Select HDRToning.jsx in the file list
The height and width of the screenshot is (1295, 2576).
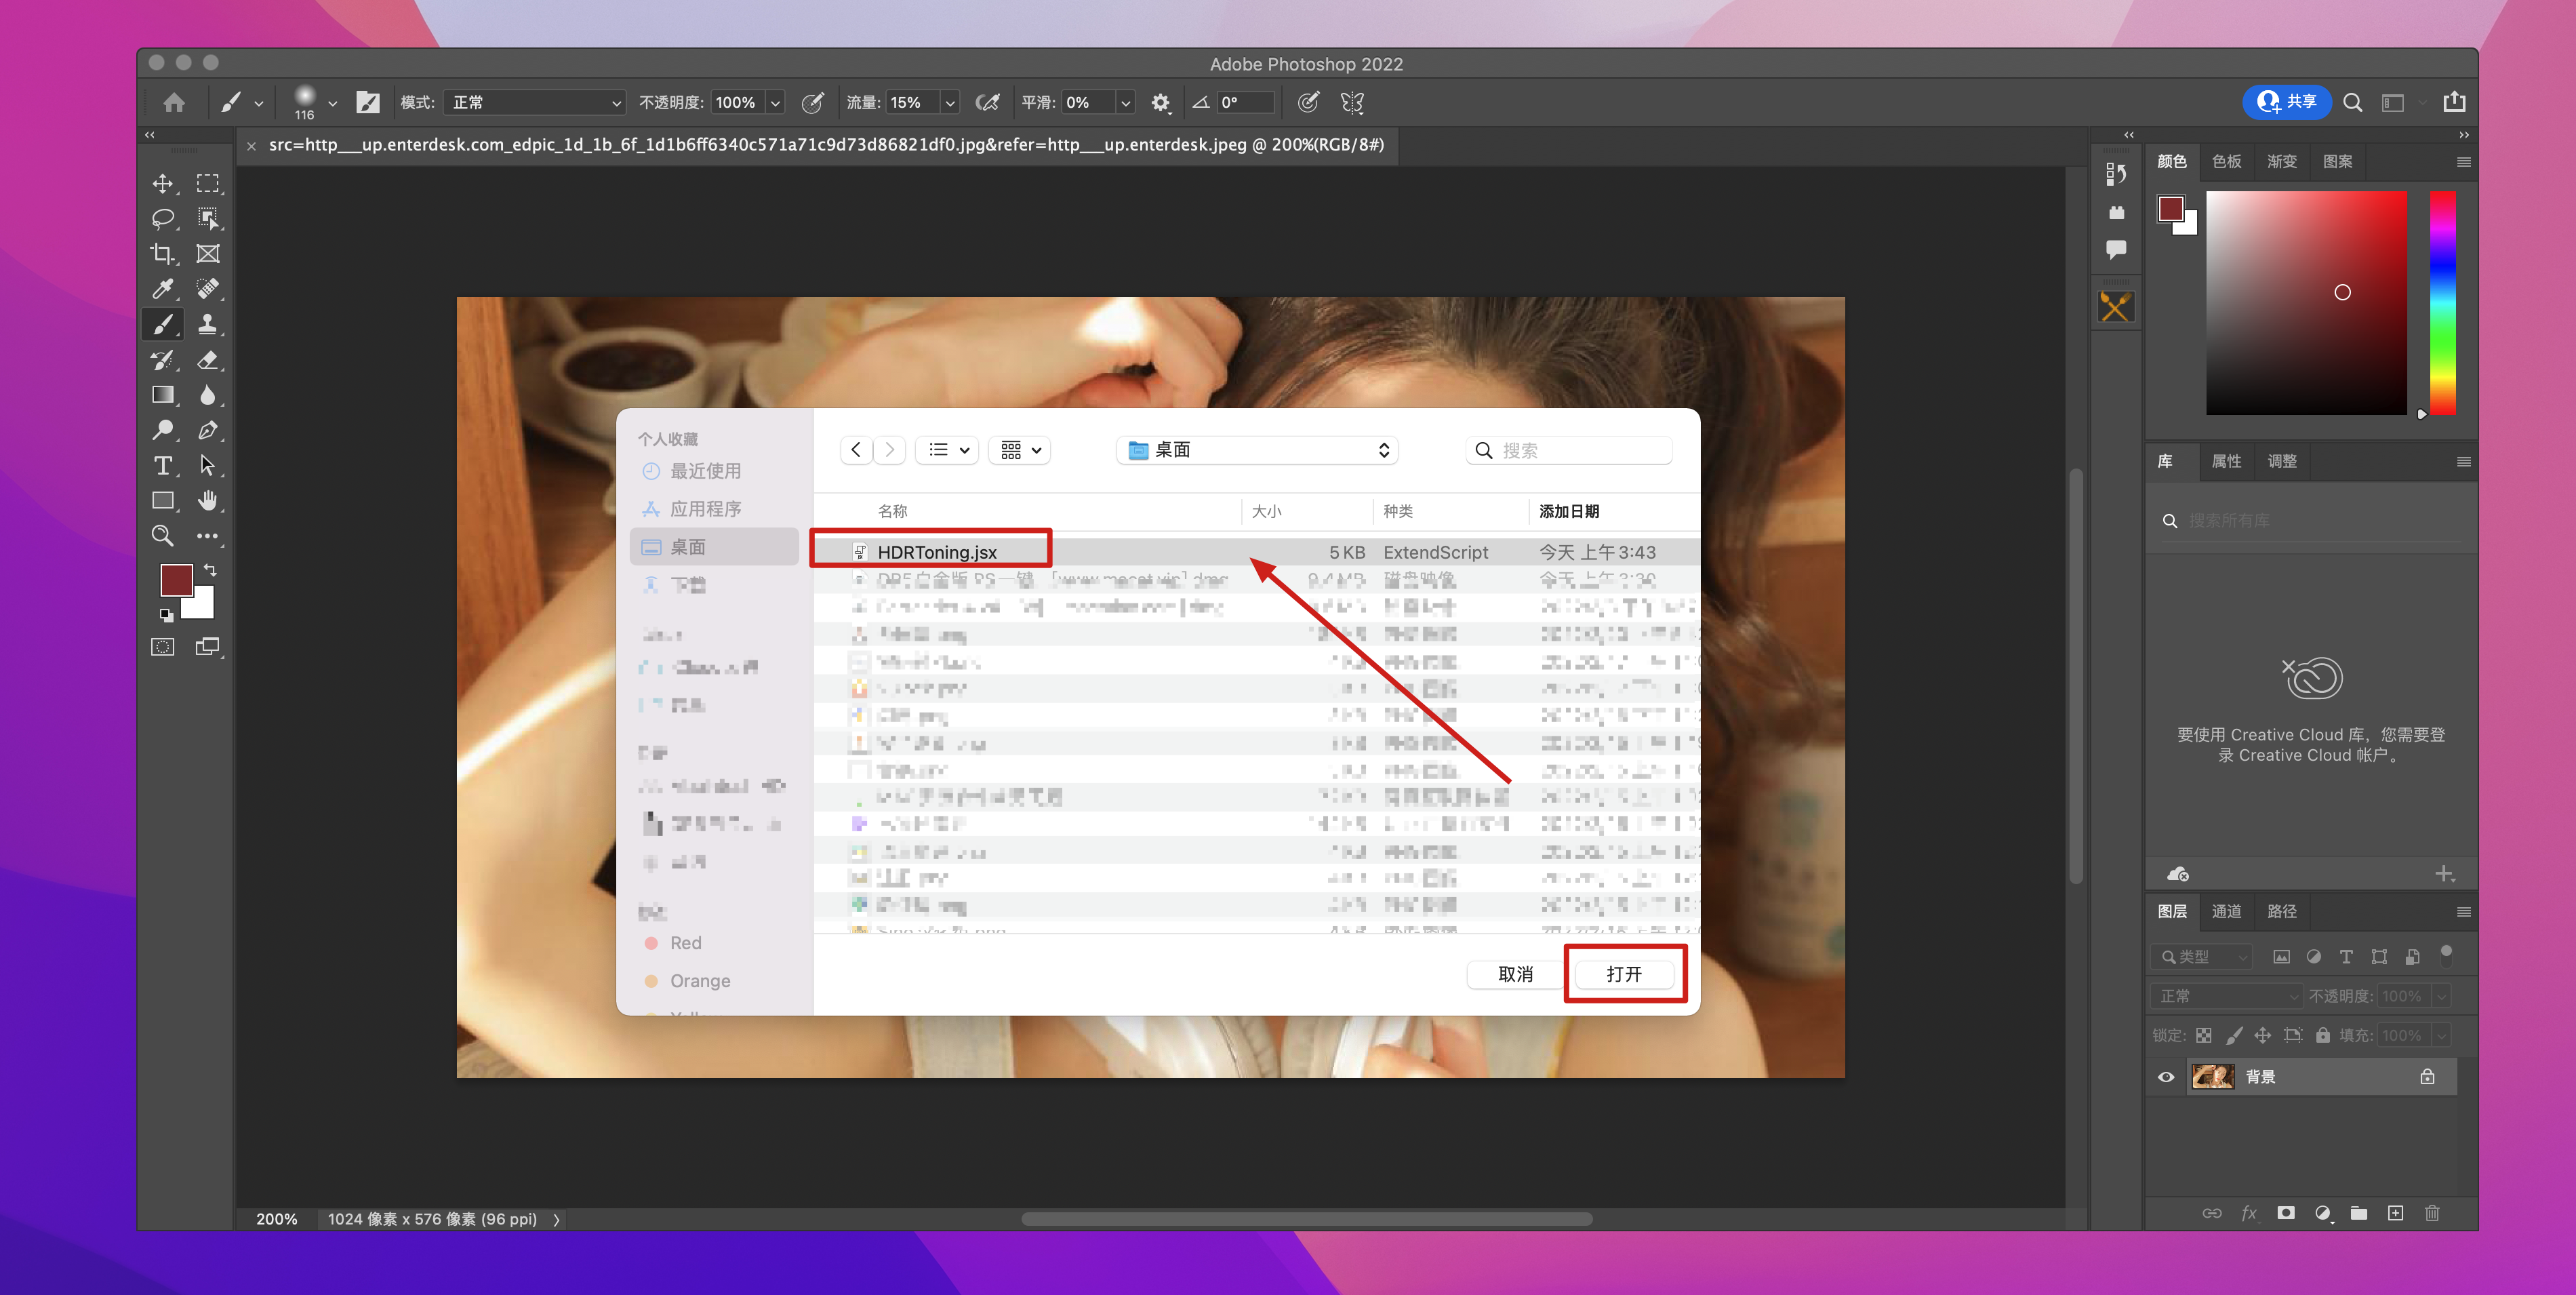click(x=936, y=552)
